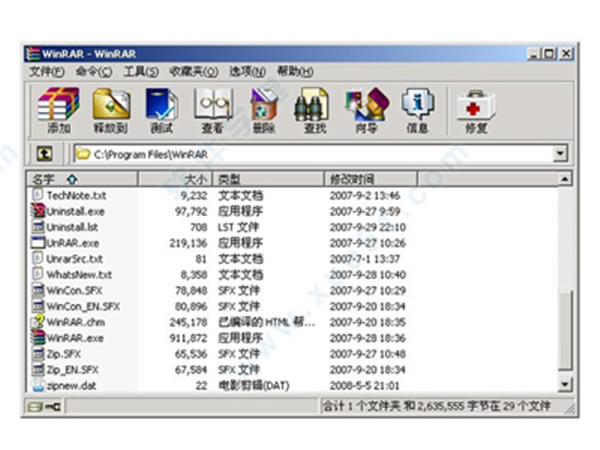Sort by the 大小 column header
Screen dimensions: 600x450
pyautogui.click(x=175, y=179)
